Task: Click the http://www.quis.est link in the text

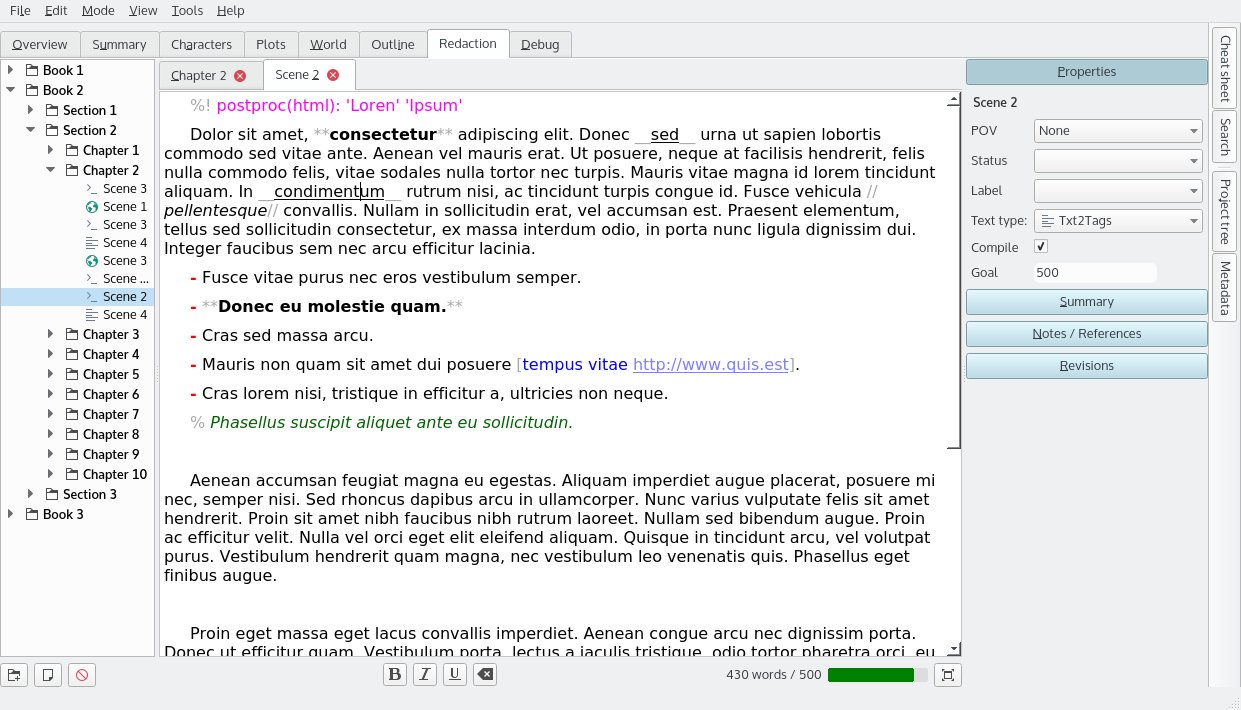Action: 712,365
